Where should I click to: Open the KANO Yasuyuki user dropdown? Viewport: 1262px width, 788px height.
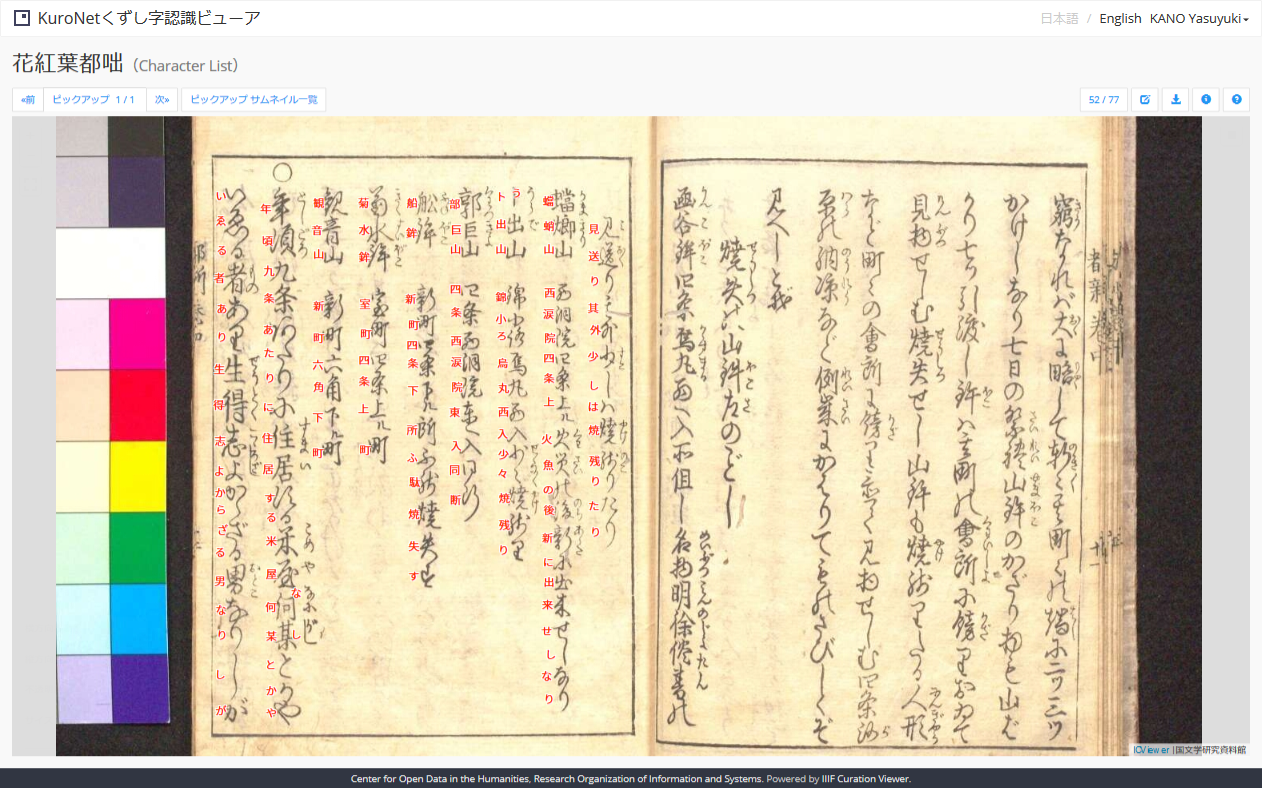[1199, 18]
